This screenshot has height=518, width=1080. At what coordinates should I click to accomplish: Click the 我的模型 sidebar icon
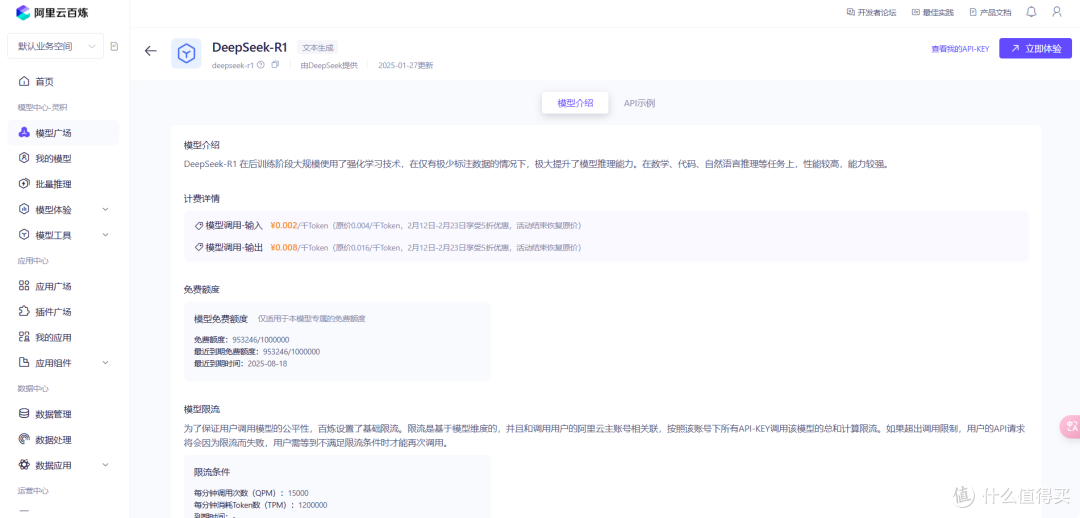tap(24, 158)
